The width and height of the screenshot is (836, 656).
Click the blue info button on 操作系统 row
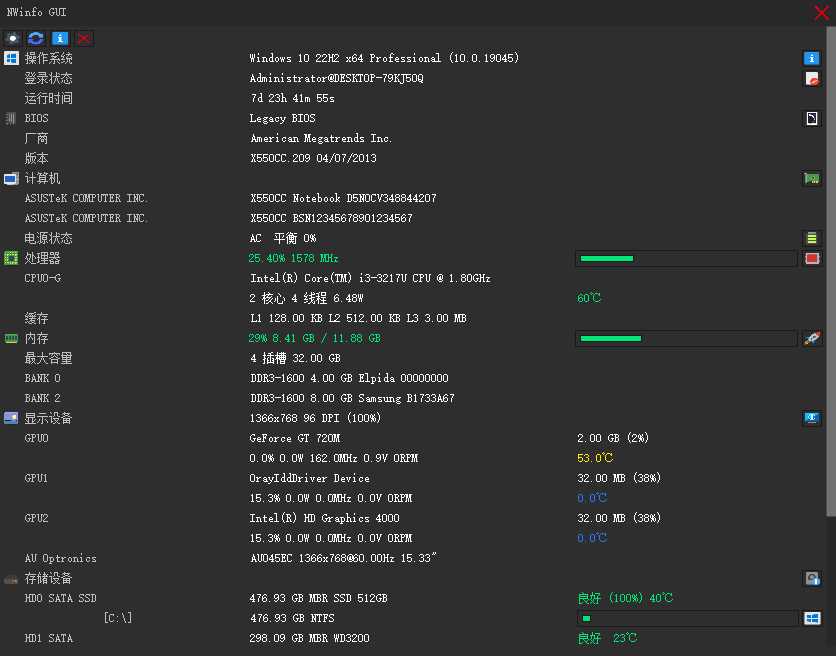812,59
